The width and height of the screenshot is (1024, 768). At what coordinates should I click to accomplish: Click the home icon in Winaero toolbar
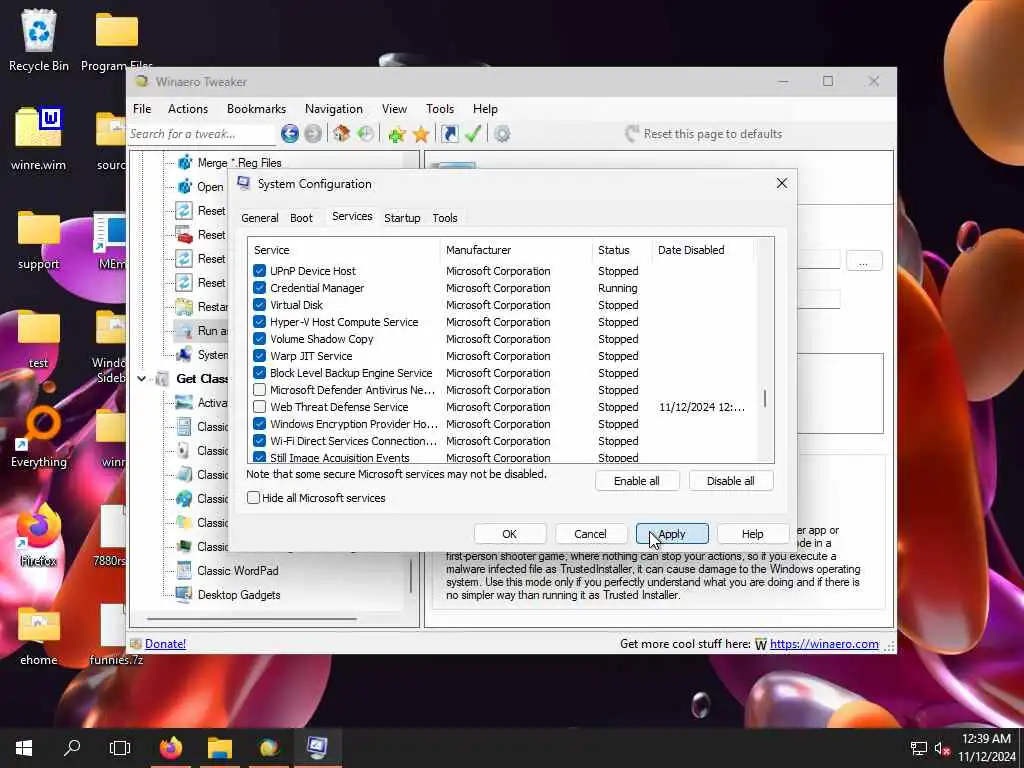tap(341, 134)
